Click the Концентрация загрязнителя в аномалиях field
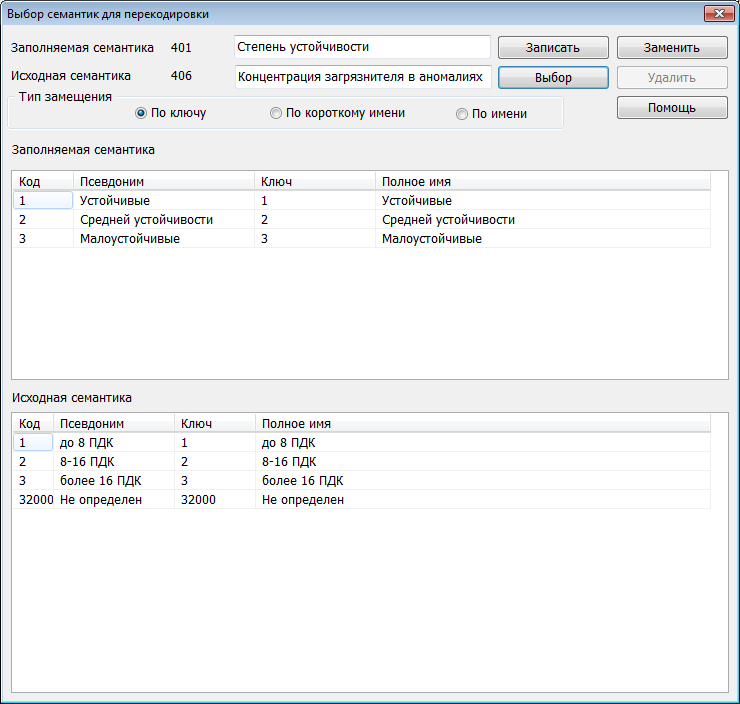 (x=363, y=77)
